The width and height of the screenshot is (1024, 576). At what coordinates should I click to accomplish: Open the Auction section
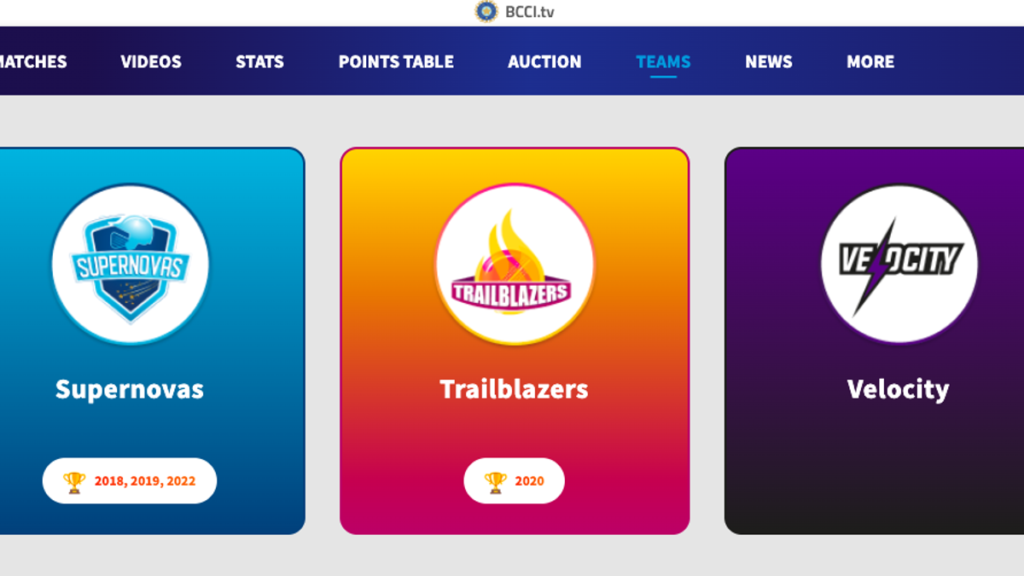point(544,61)
